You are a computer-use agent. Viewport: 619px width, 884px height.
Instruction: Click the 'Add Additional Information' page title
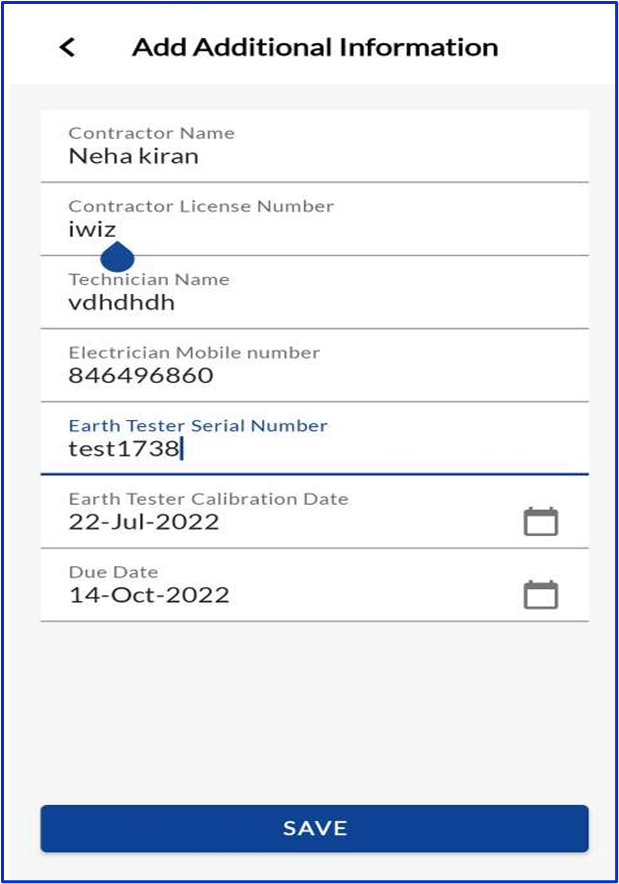(x=315, y=47)
